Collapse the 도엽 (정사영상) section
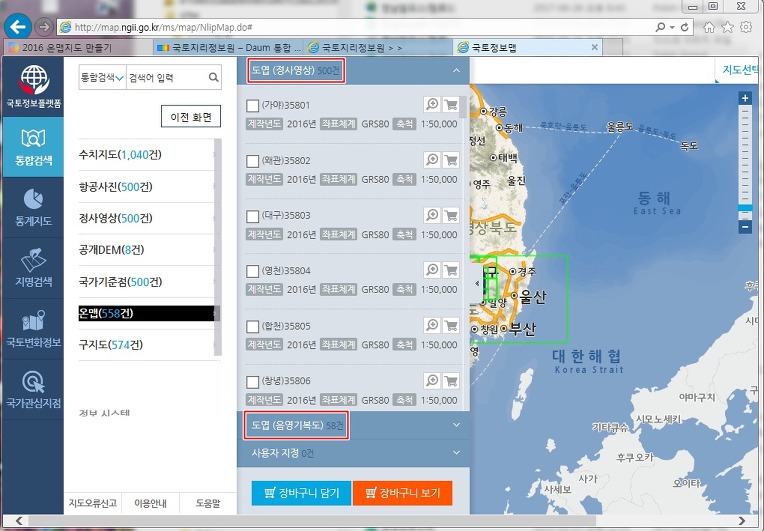The width and height of the screenshot is (764, 531). pos(456,71)
